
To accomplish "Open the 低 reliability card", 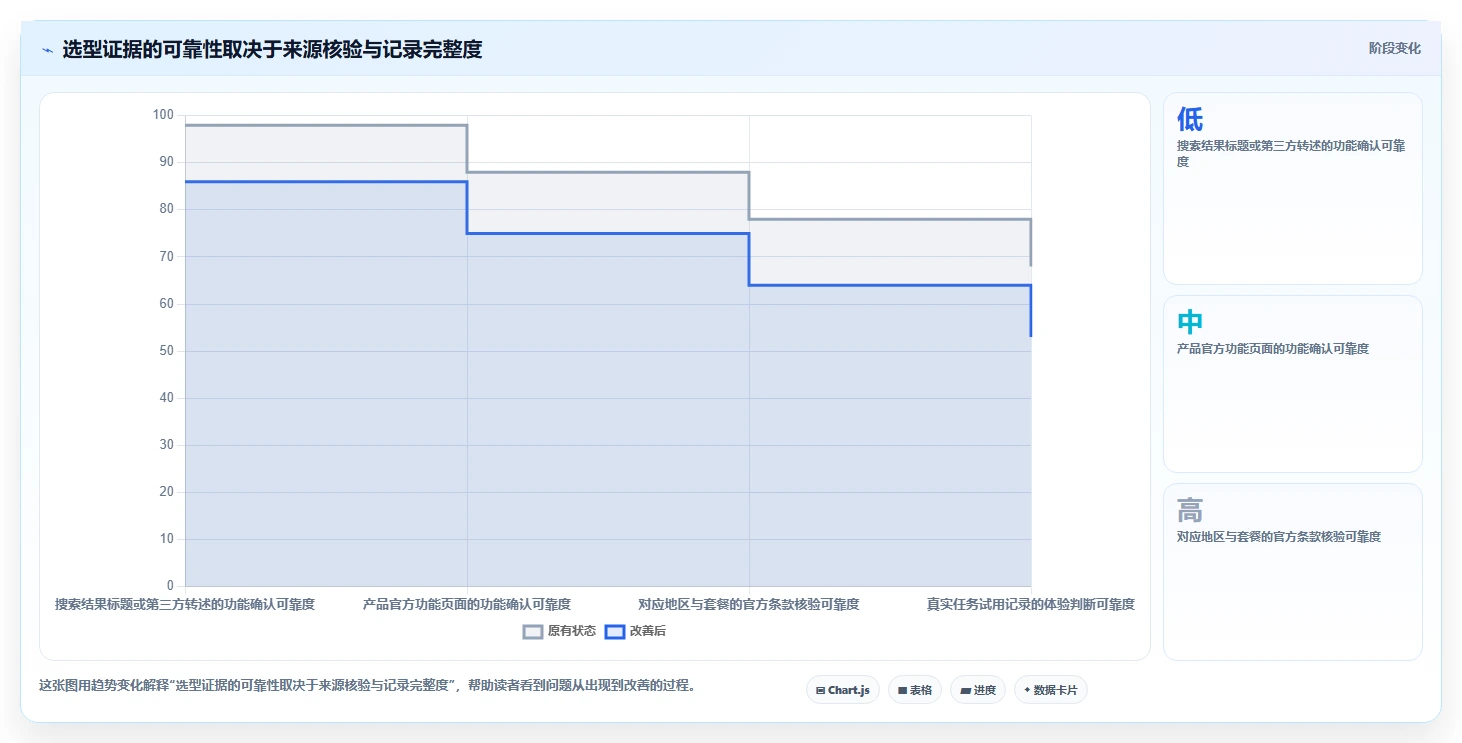I will (x=1292, y=189).
